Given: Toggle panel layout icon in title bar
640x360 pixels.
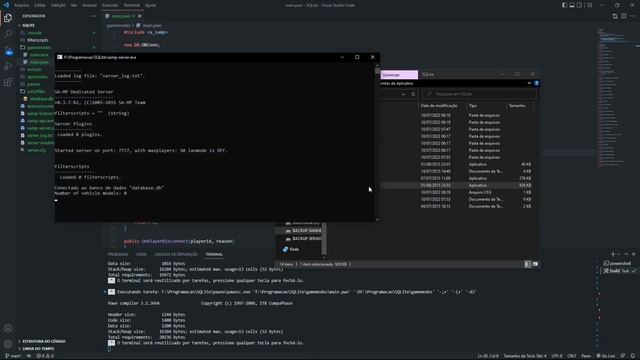Looking at the screenshot, I should tap(572, 5).
